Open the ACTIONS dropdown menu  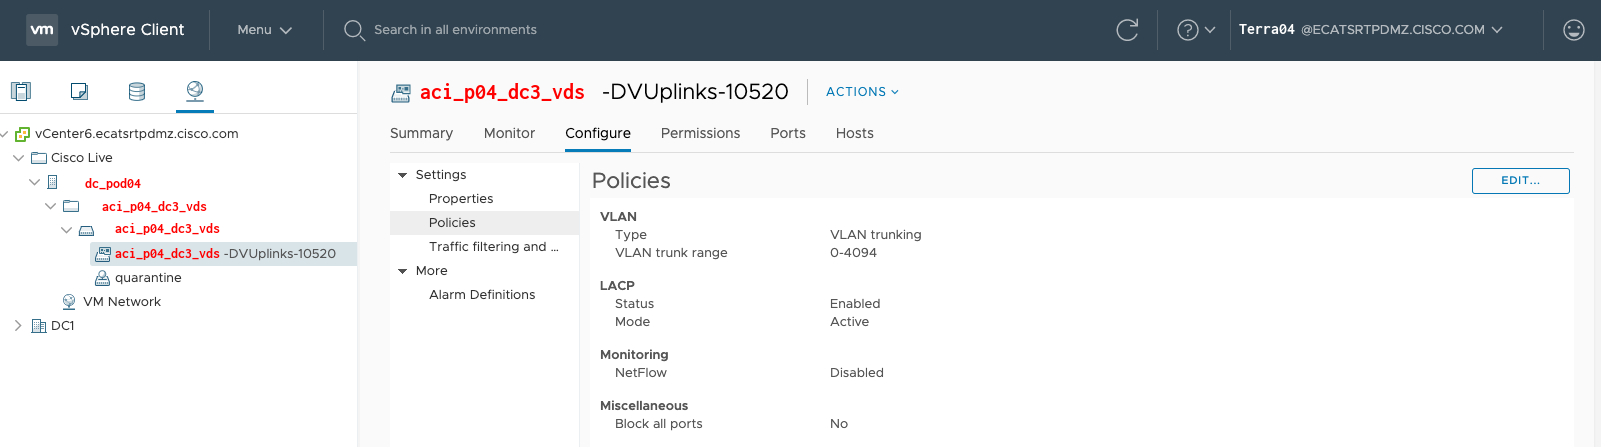[x=862, y=92]
